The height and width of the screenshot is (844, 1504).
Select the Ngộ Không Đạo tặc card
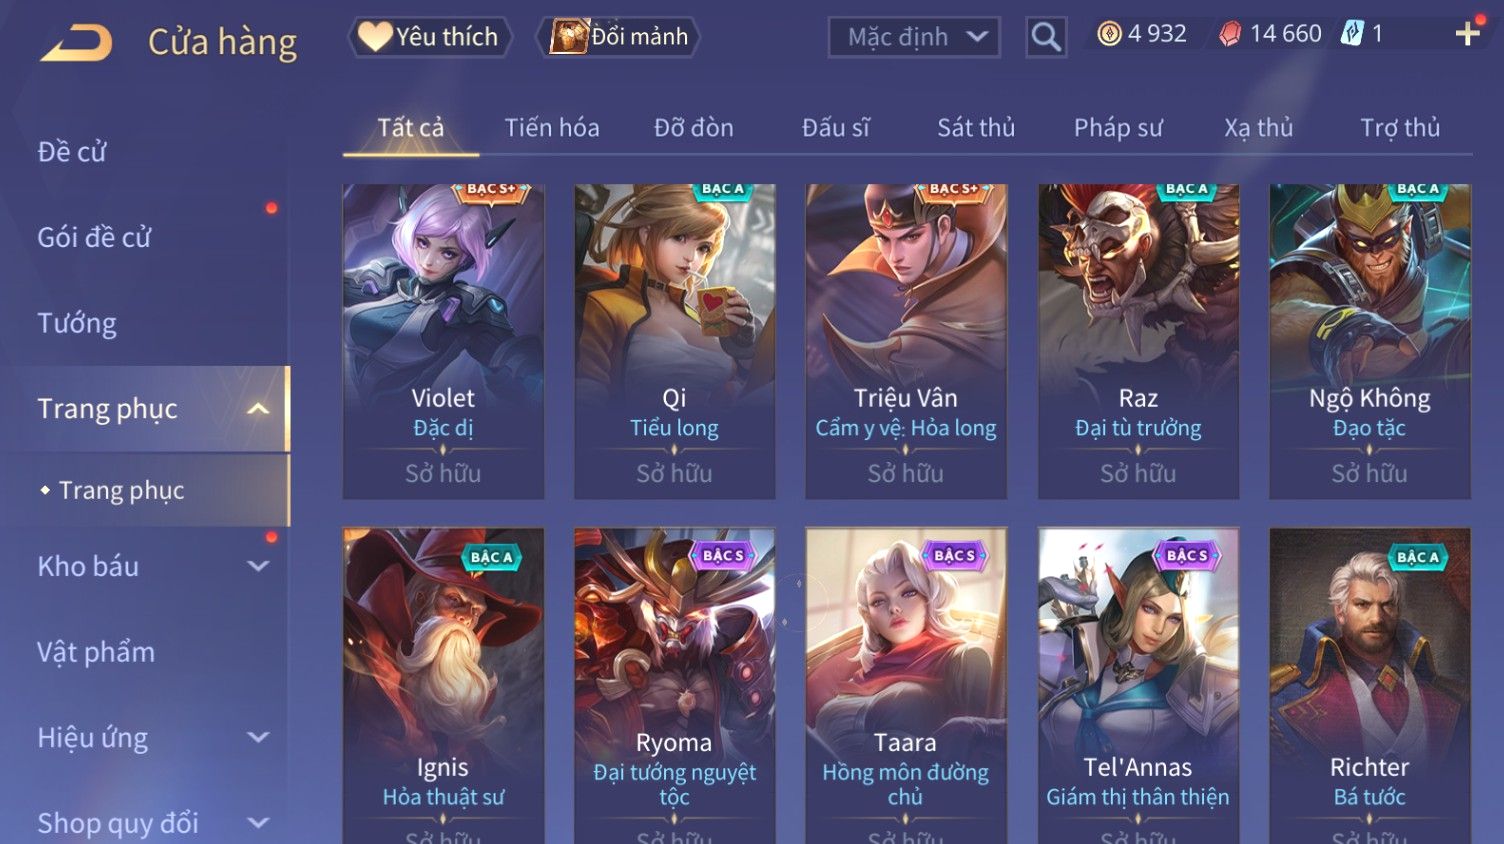coord(1369,341)
